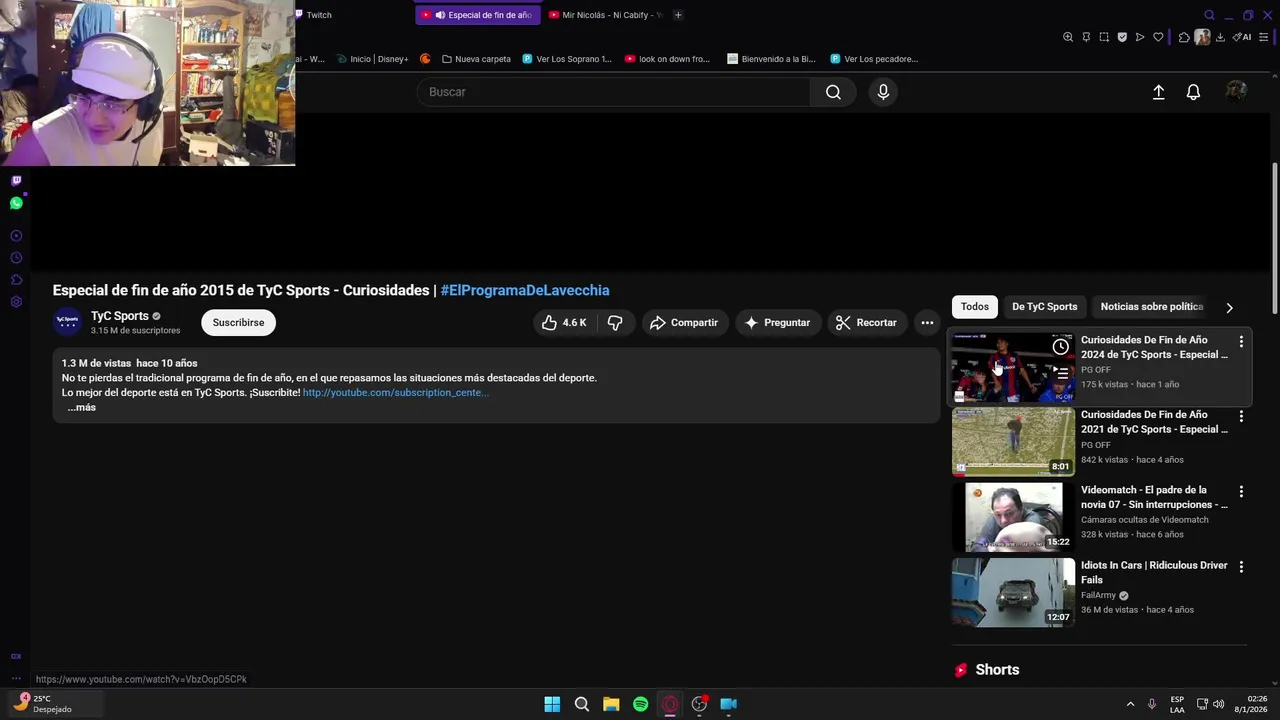The height and width of the screenshot is (720, 1280).
Task: Open Windows Start menu
Action: pyautogui.click(x=552, y=704)
